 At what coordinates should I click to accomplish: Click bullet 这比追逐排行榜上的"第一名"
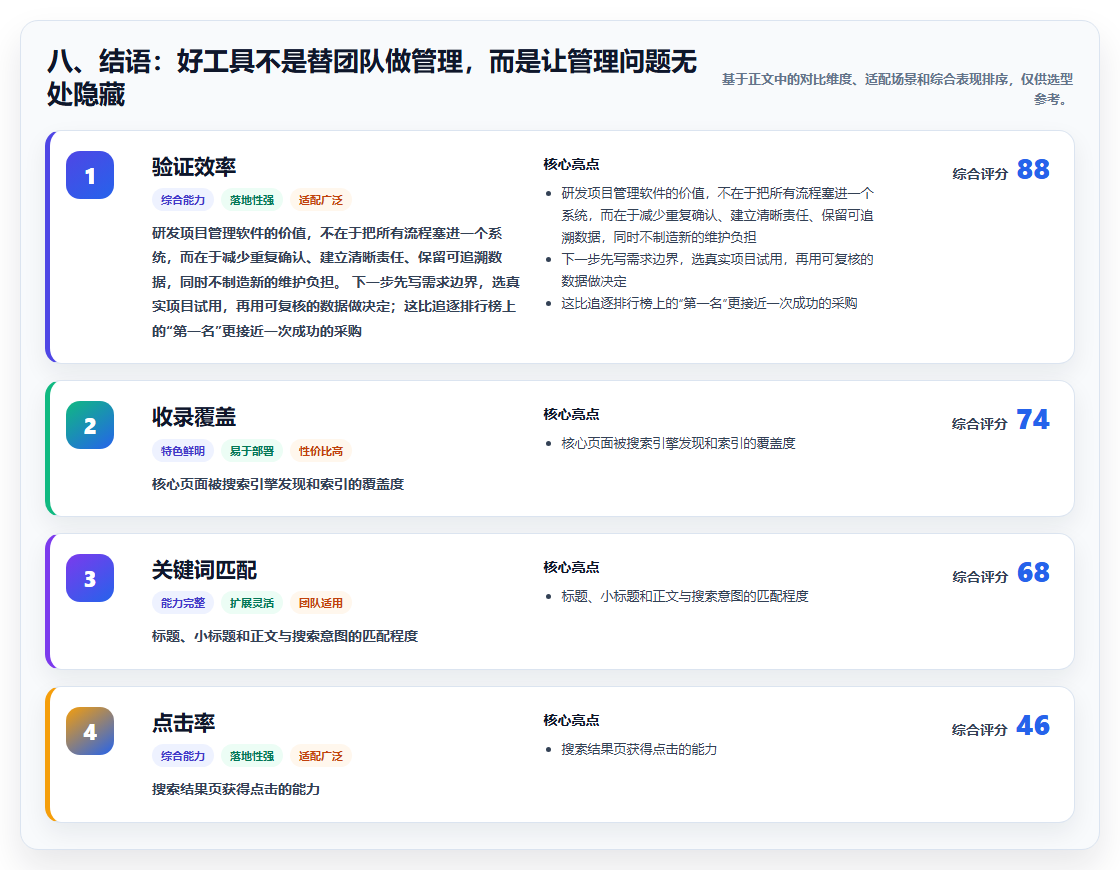[x=709, y=303]
